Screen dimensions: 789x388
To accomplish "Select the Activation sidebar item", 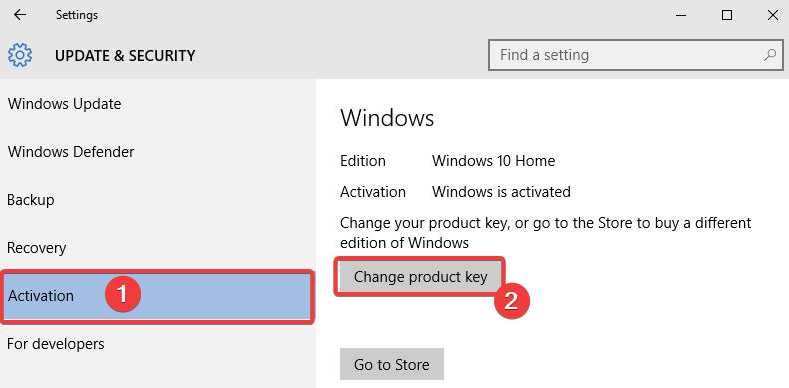I will click(x=158, y=296).
